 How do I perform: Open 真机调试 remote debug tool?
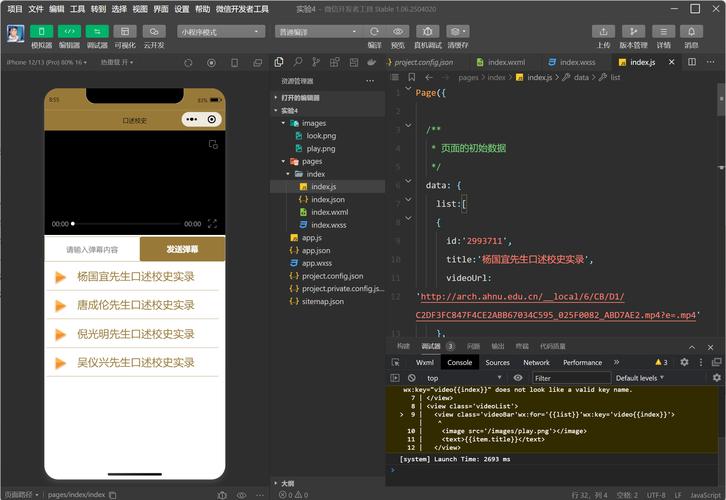coord(428,31)
